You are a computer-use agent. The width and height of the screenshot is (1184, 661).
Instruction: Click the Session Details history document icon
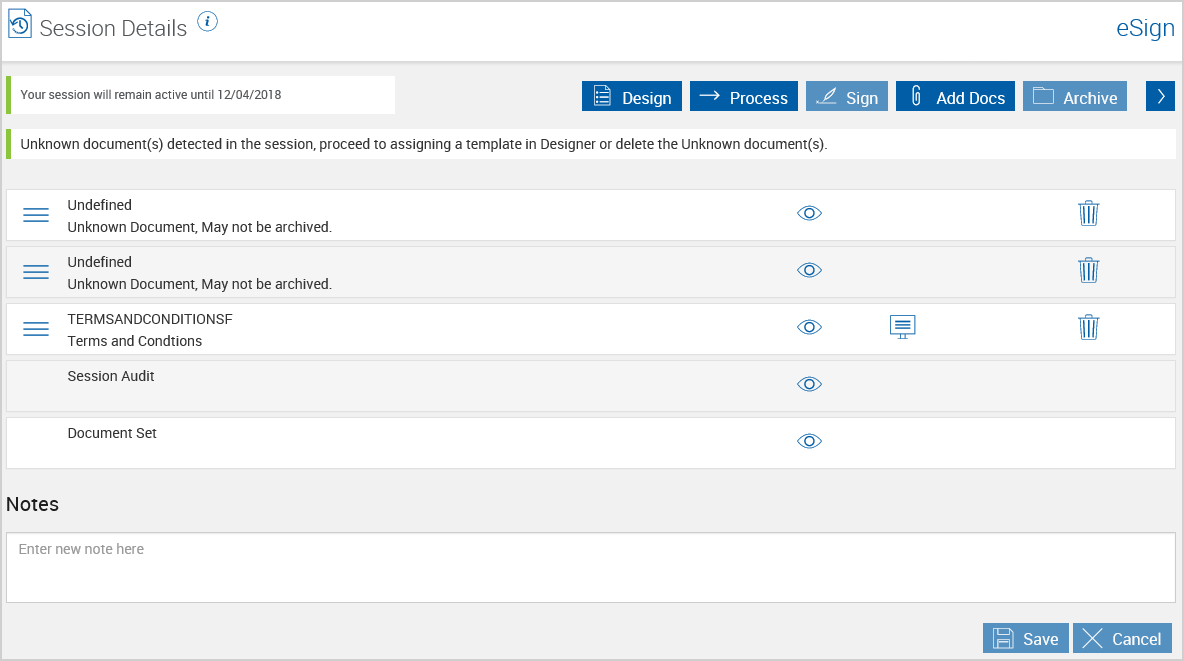click(x=20, y=23)
